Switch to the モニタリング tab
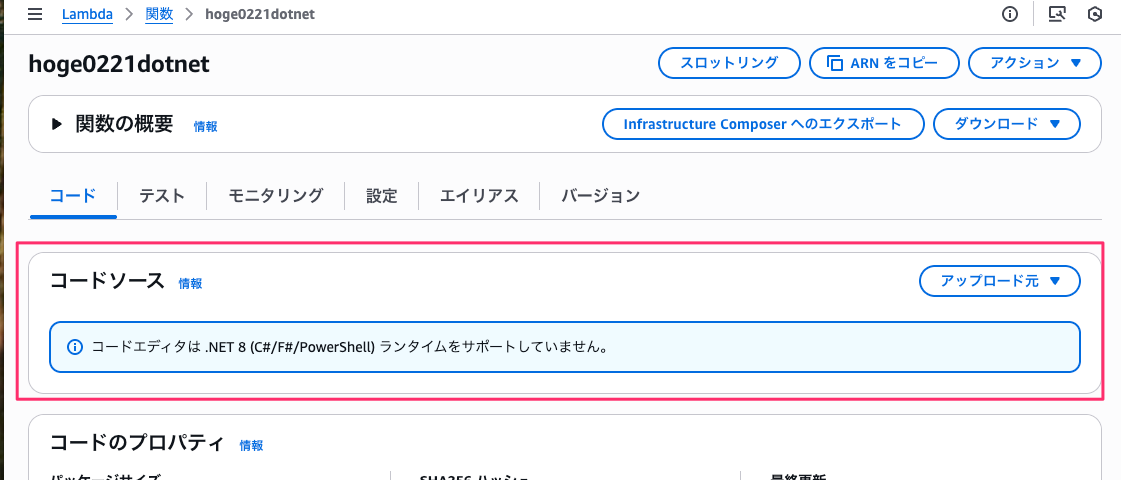 [276, 196]
